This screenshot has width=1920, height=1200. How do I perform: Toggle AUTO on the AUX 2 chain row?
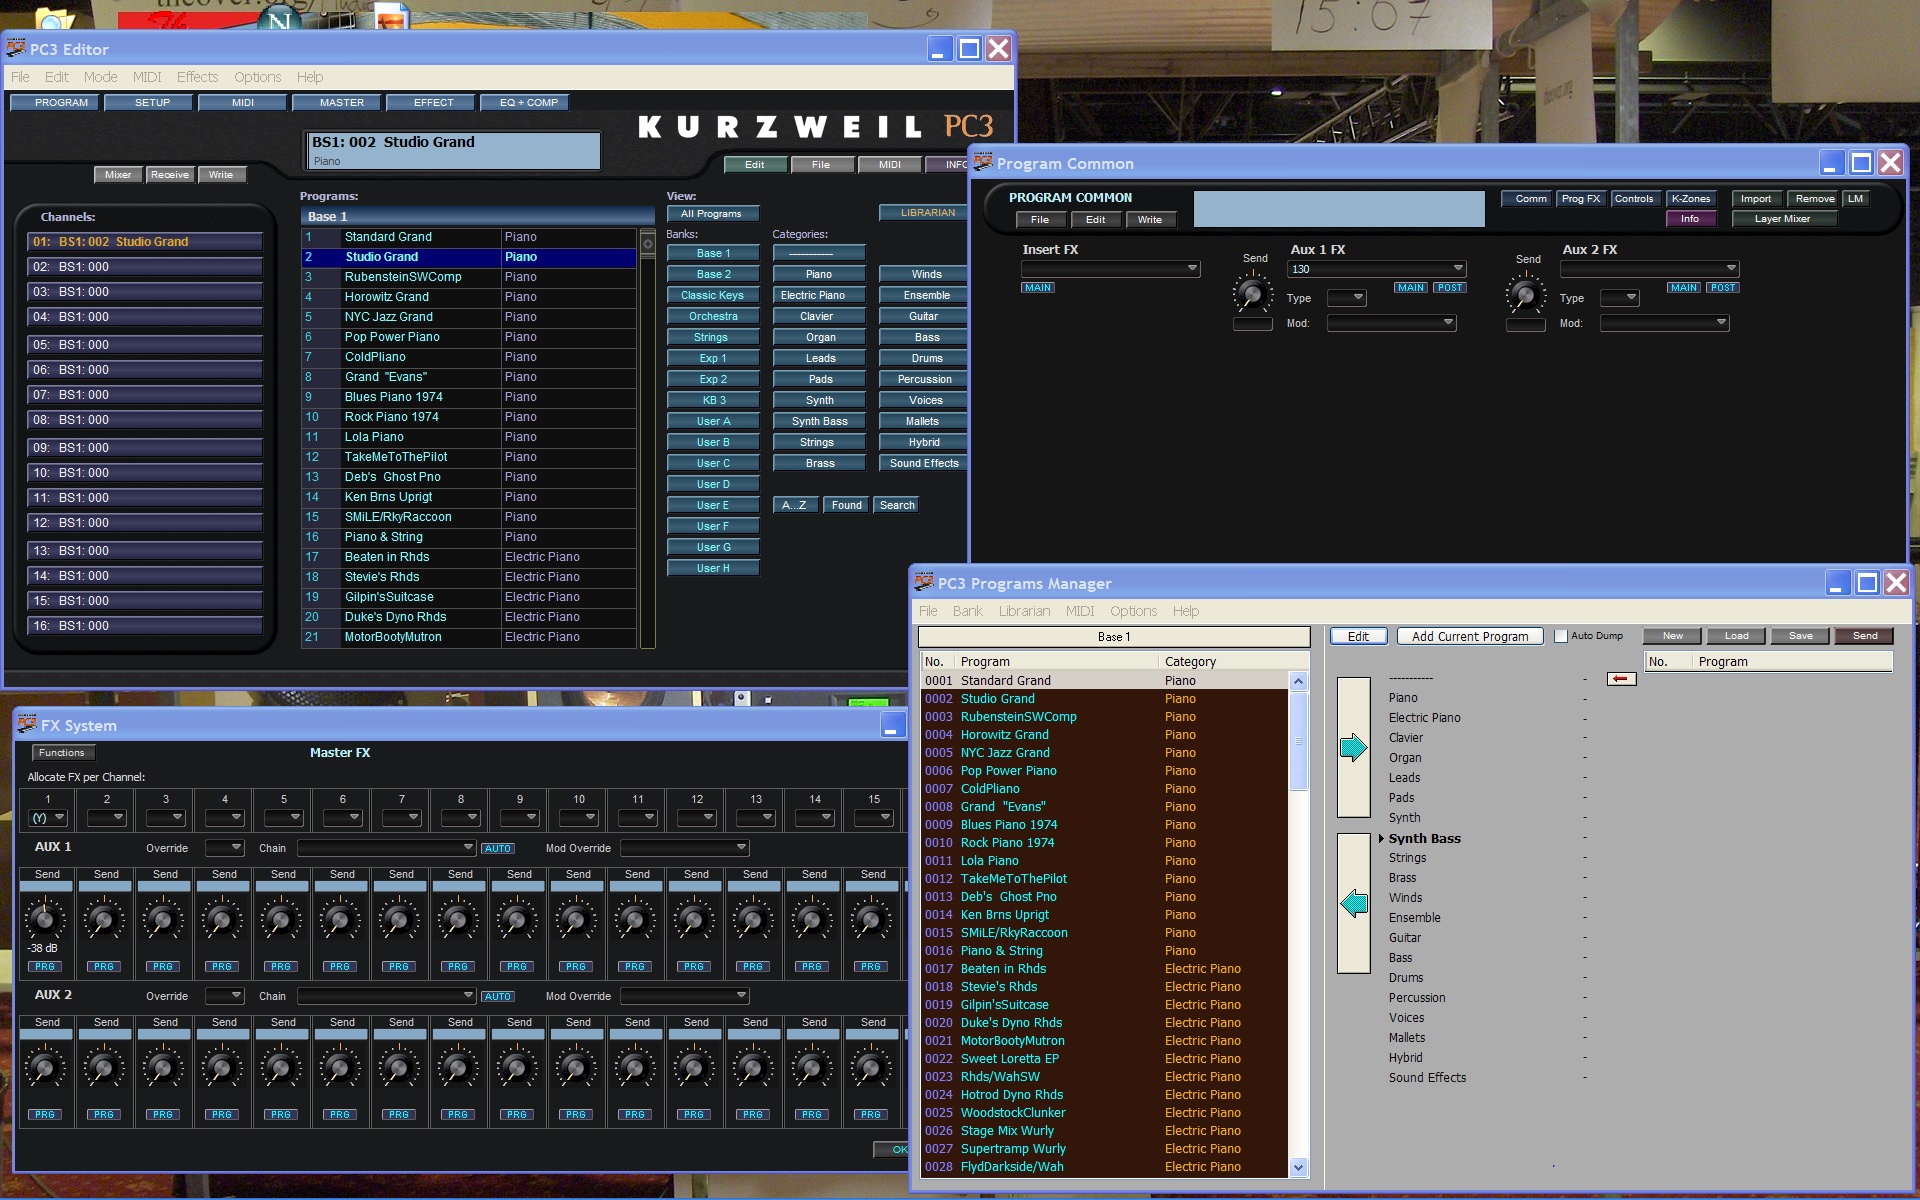(497, 996)
